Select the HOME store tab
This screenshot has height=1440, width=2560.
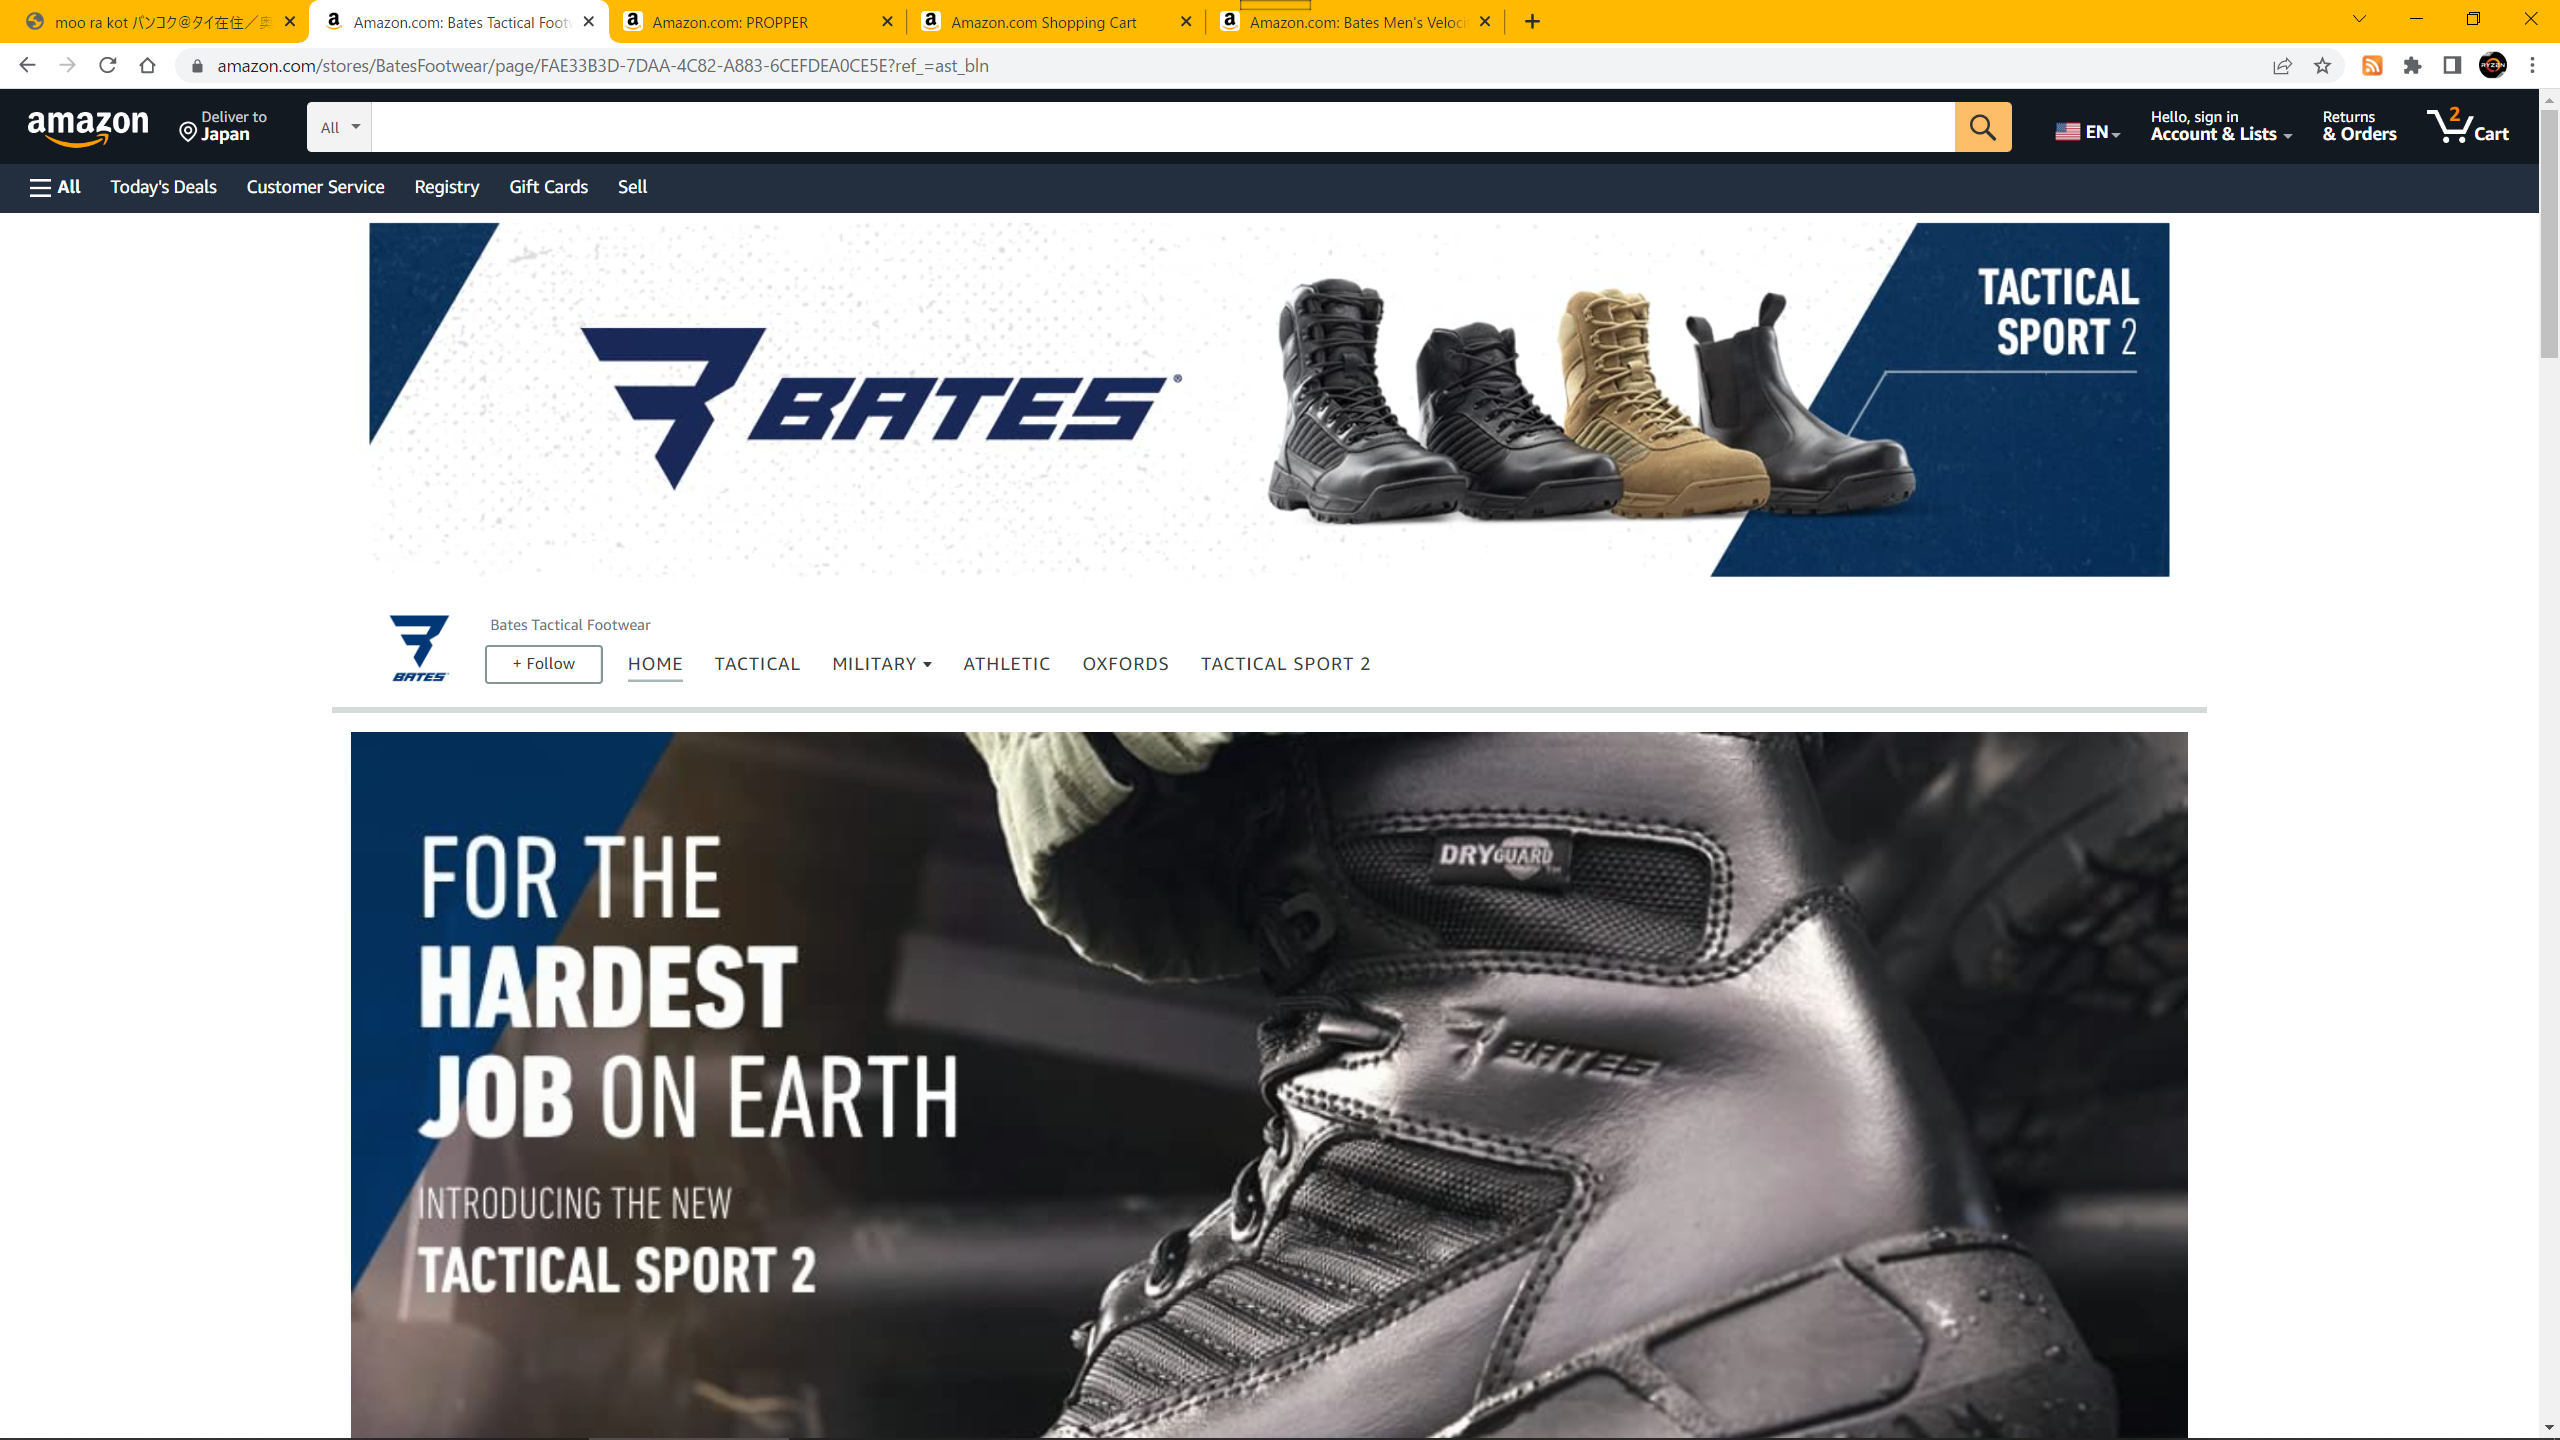pyautogui.click(x=655, y=664)
